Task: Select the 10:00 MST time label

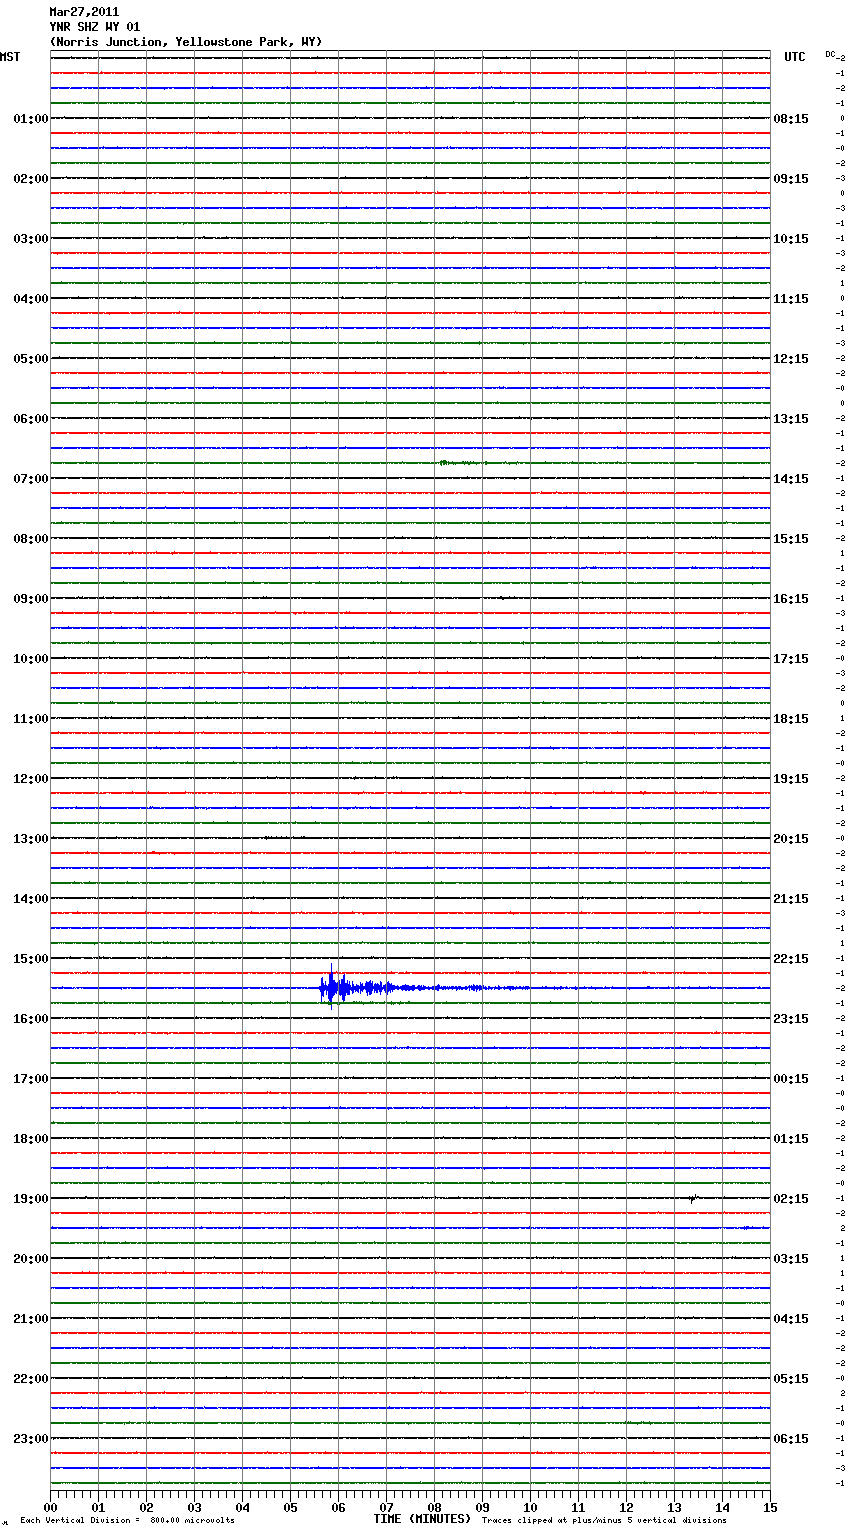Action: pyautogui.click(x=31, y=659)
